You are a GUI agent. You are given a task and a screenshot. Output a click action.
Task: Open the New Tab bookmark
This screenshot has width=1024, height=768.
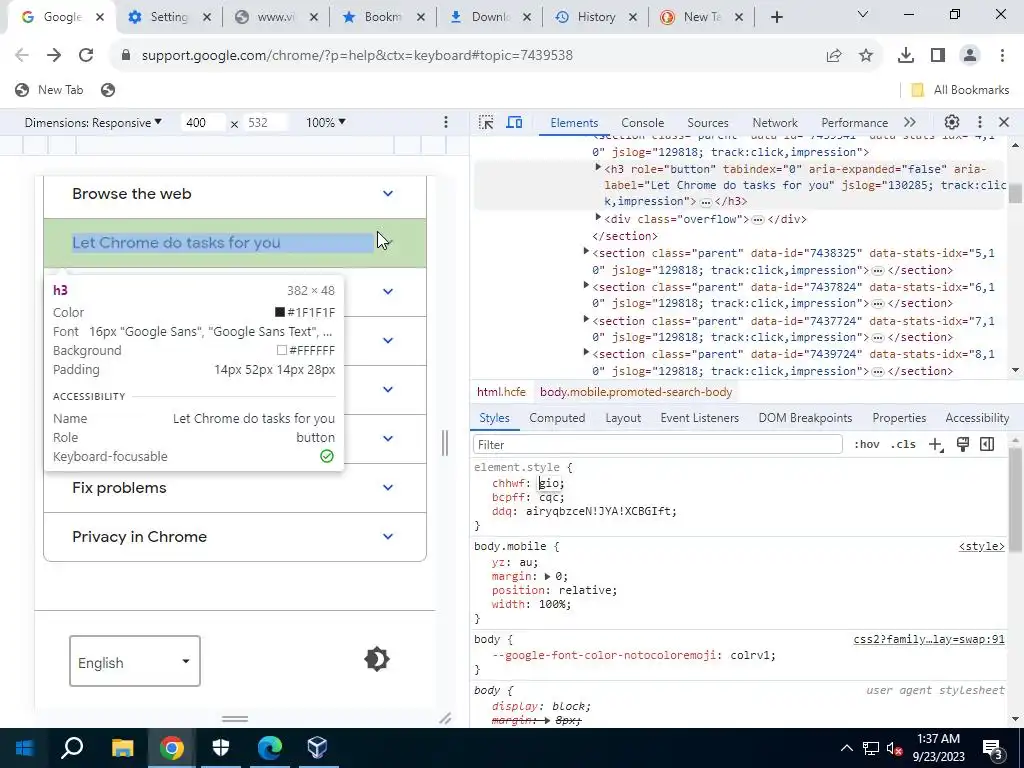click(x=50, y=90)
